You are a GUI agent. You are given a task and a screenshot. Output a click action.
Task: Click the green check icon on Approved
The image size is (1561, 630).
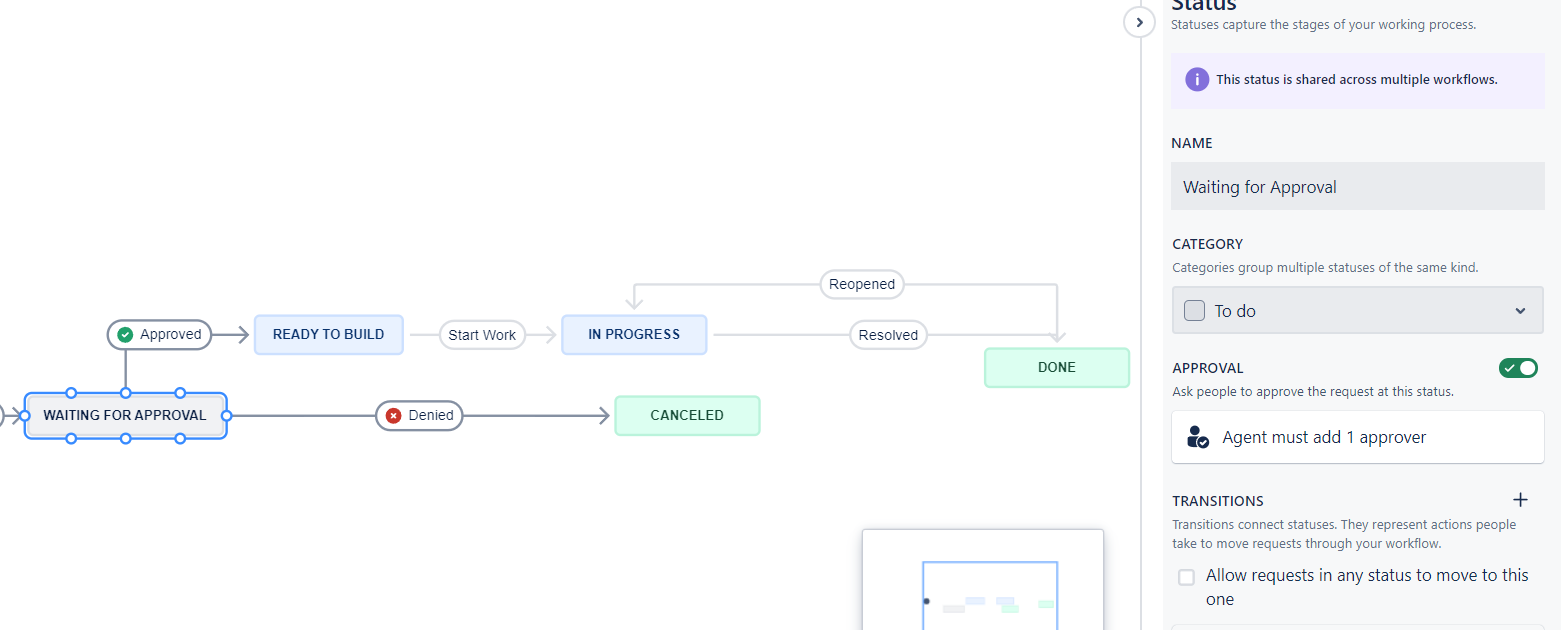tap(125, 335)
